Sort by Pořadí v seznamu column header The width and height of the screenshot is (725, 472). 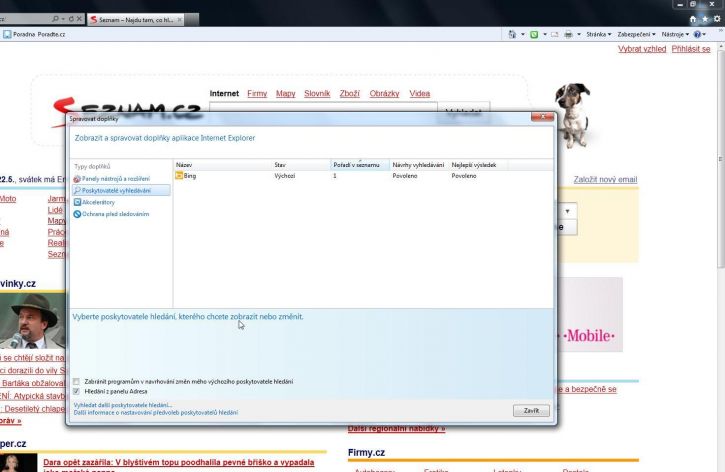point(360,165)
